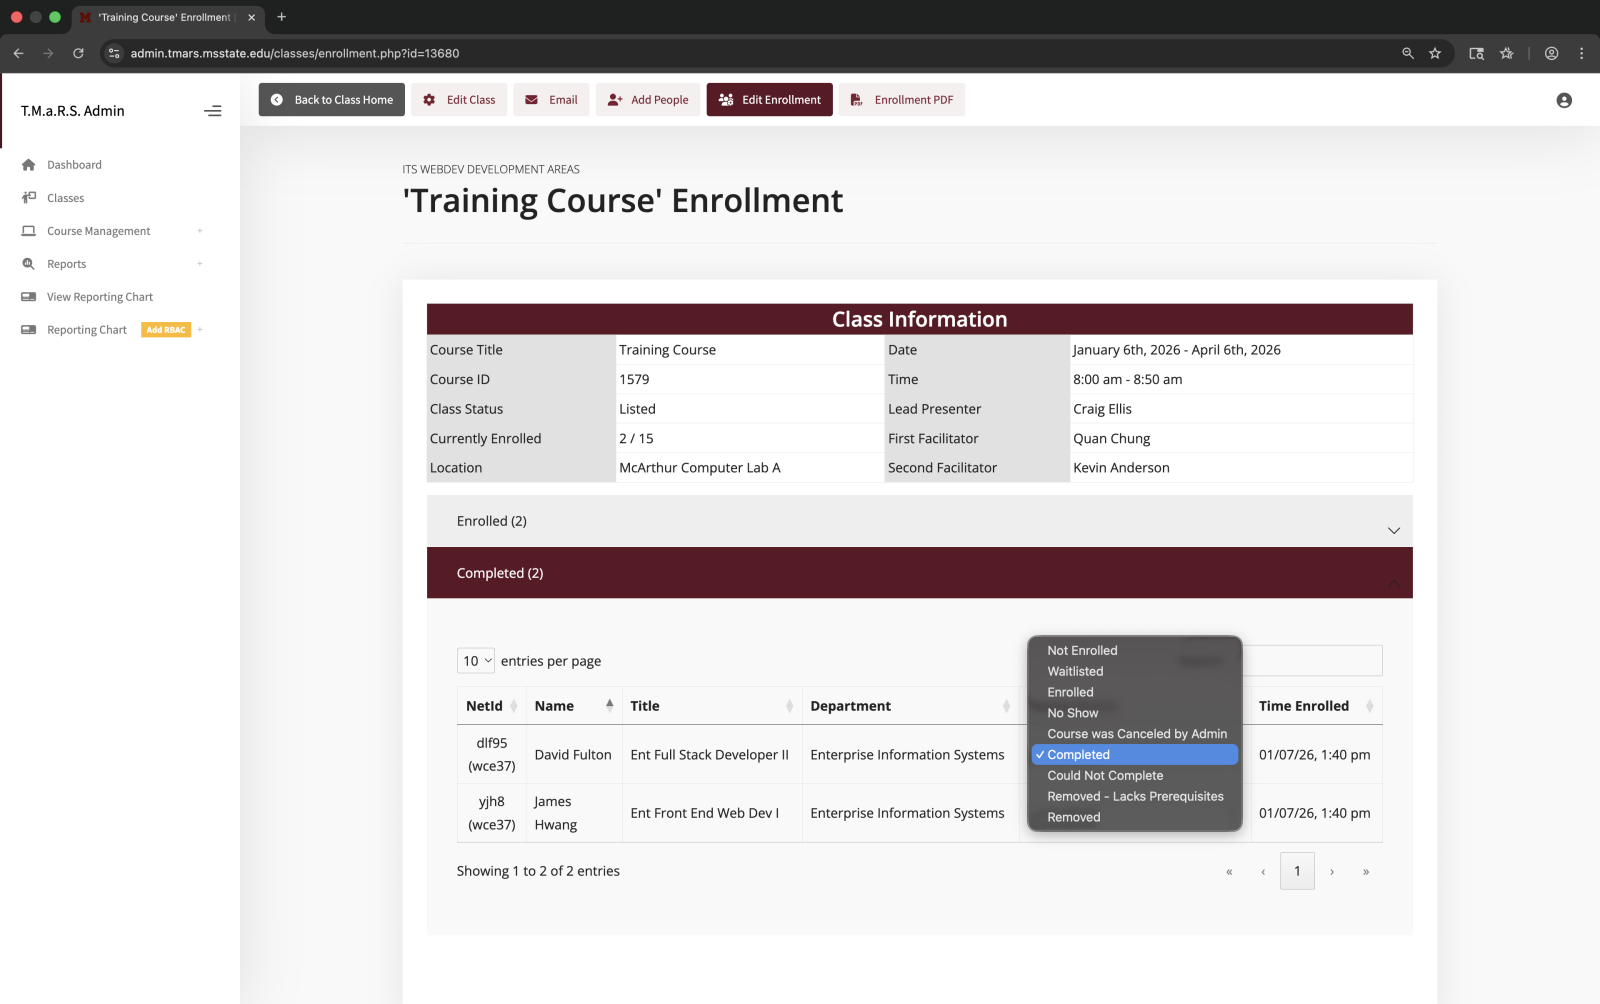Select No Show from the status menu

point(1073,712)
